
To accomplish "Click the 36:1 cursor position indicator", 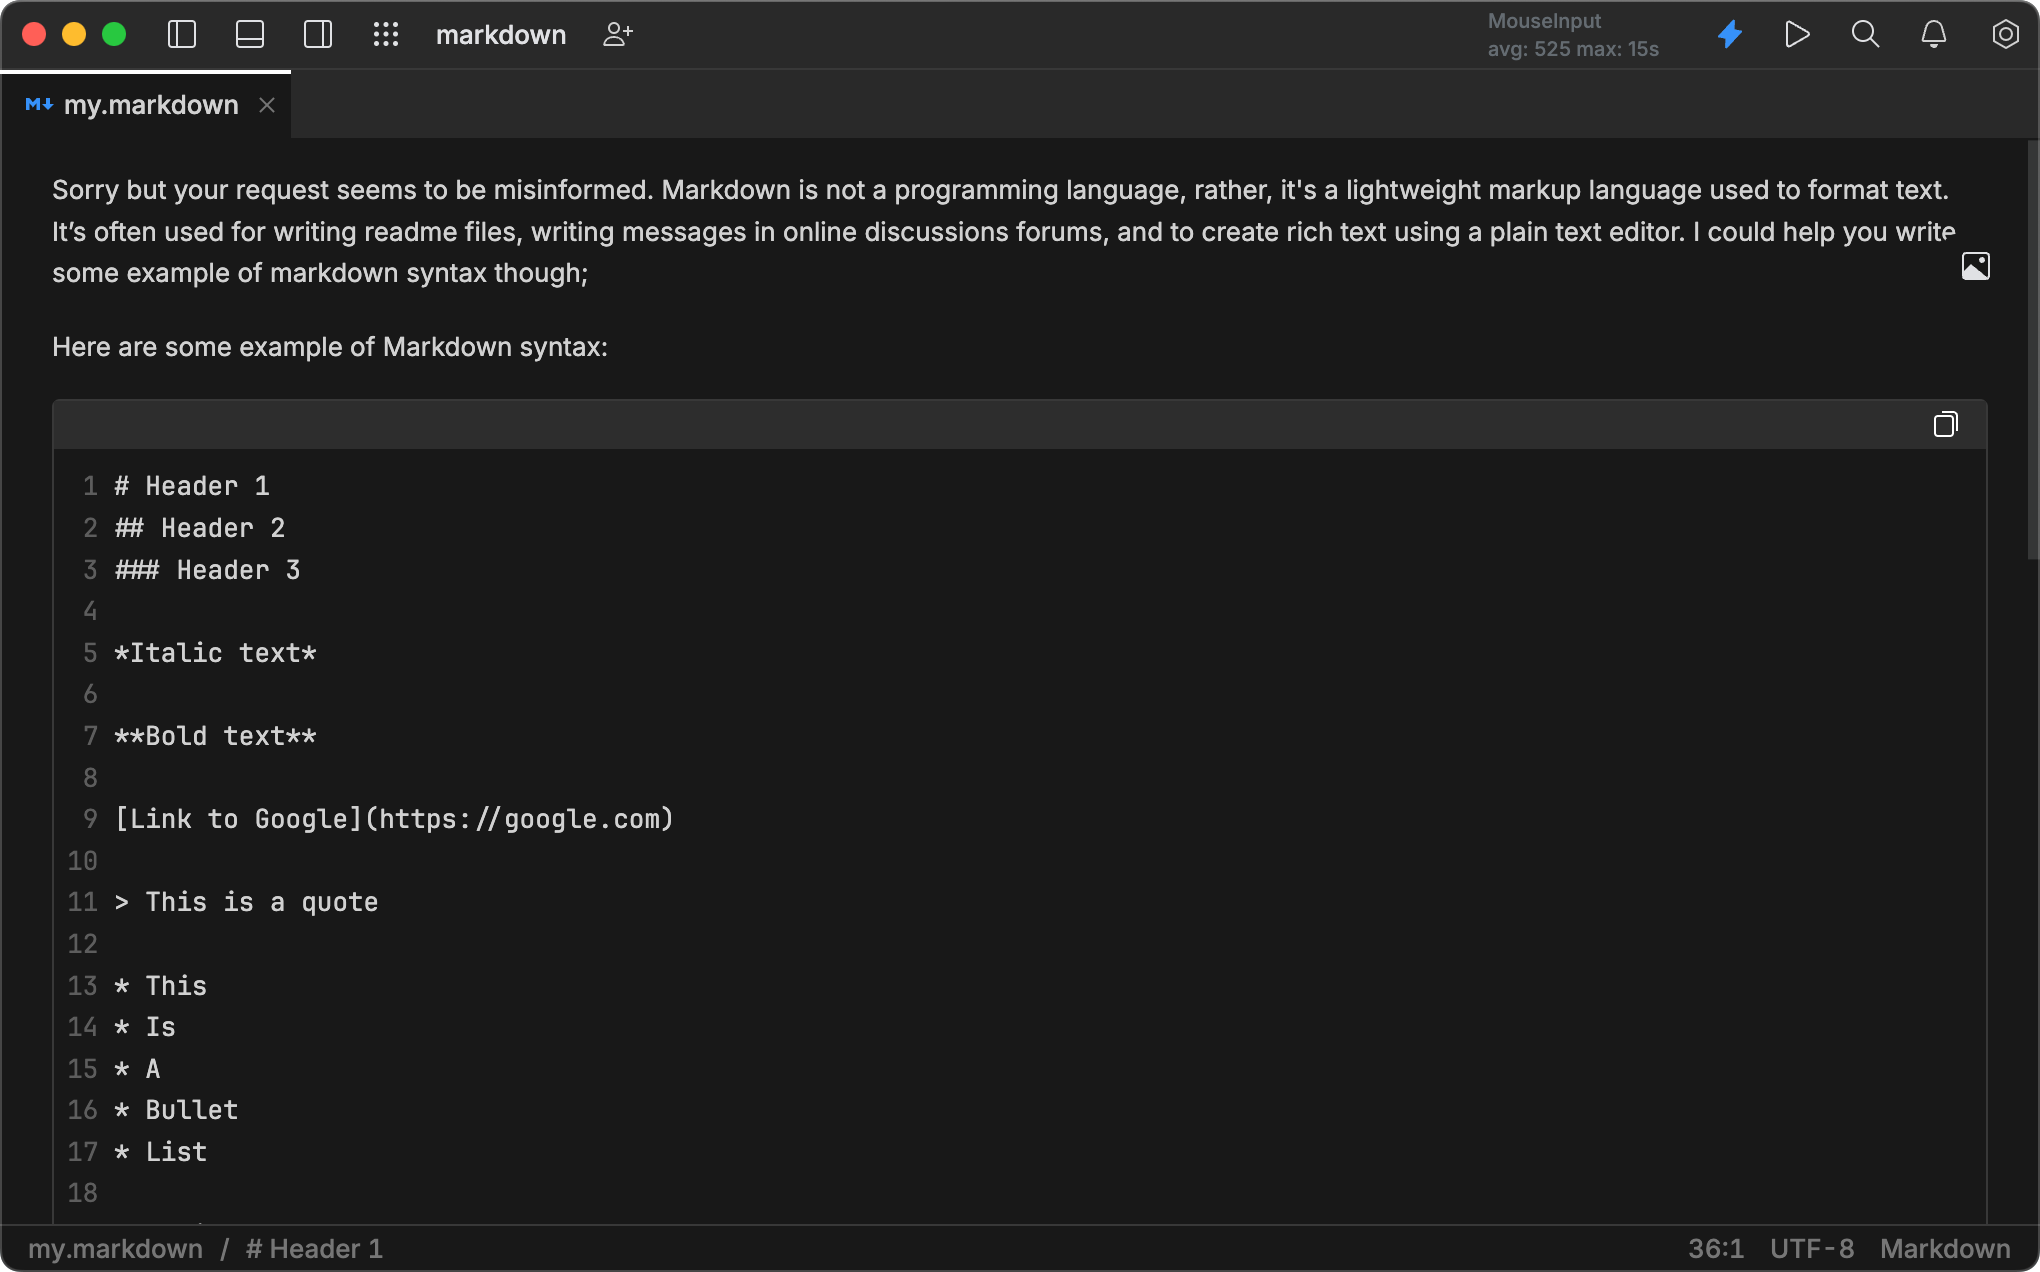I will 1715,1247.
